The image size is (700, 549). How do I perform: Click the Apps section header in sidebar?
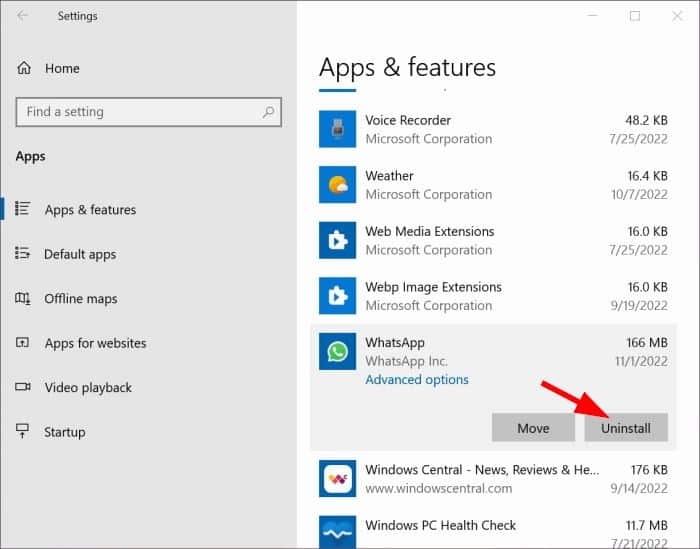(x=30, y=157)
